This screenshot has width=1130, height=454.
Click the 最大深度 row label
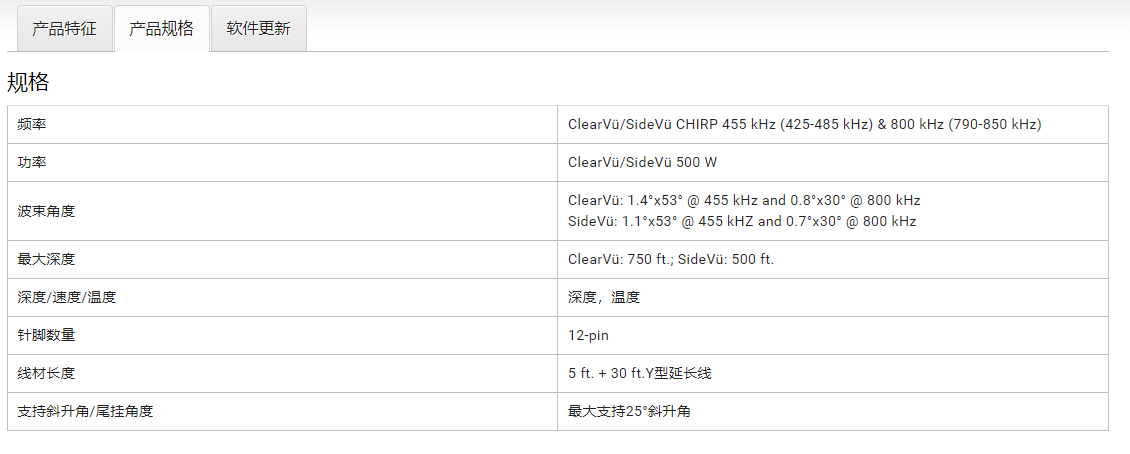coord(46,259)
